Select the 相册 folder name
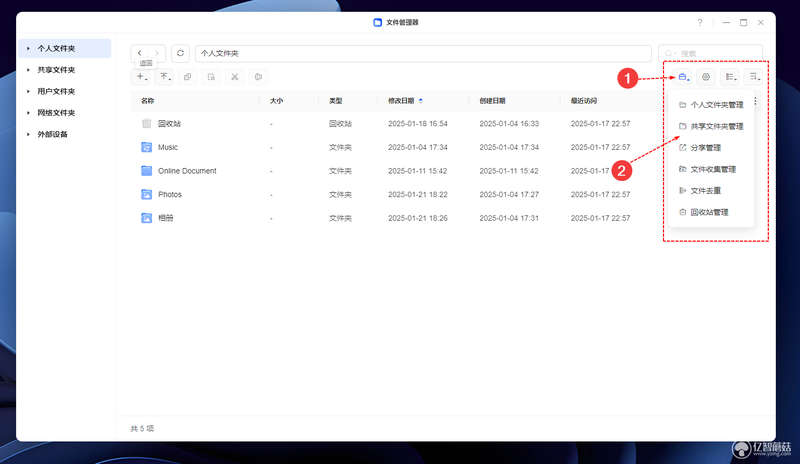 tap(166, 218)
